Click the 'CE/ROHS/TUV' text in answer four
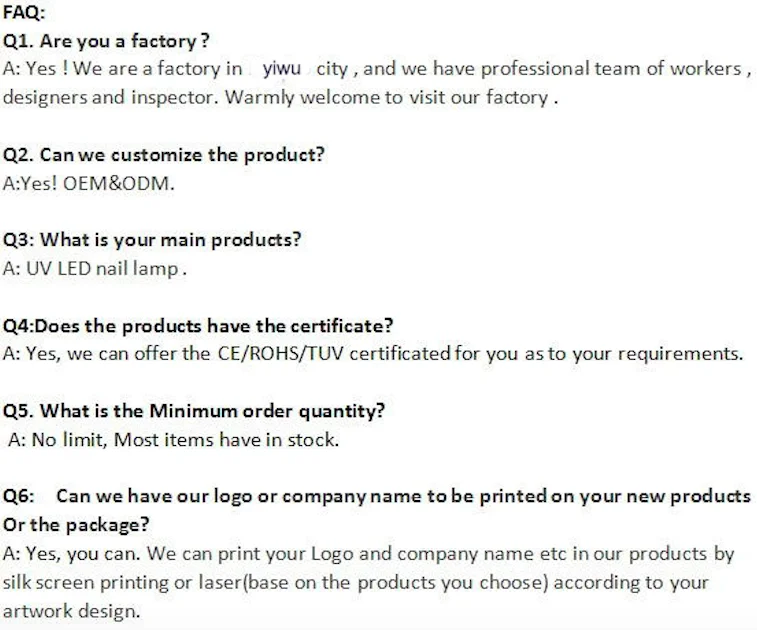The height and width of the screenshot is (630, 757). tap(280, 354)
